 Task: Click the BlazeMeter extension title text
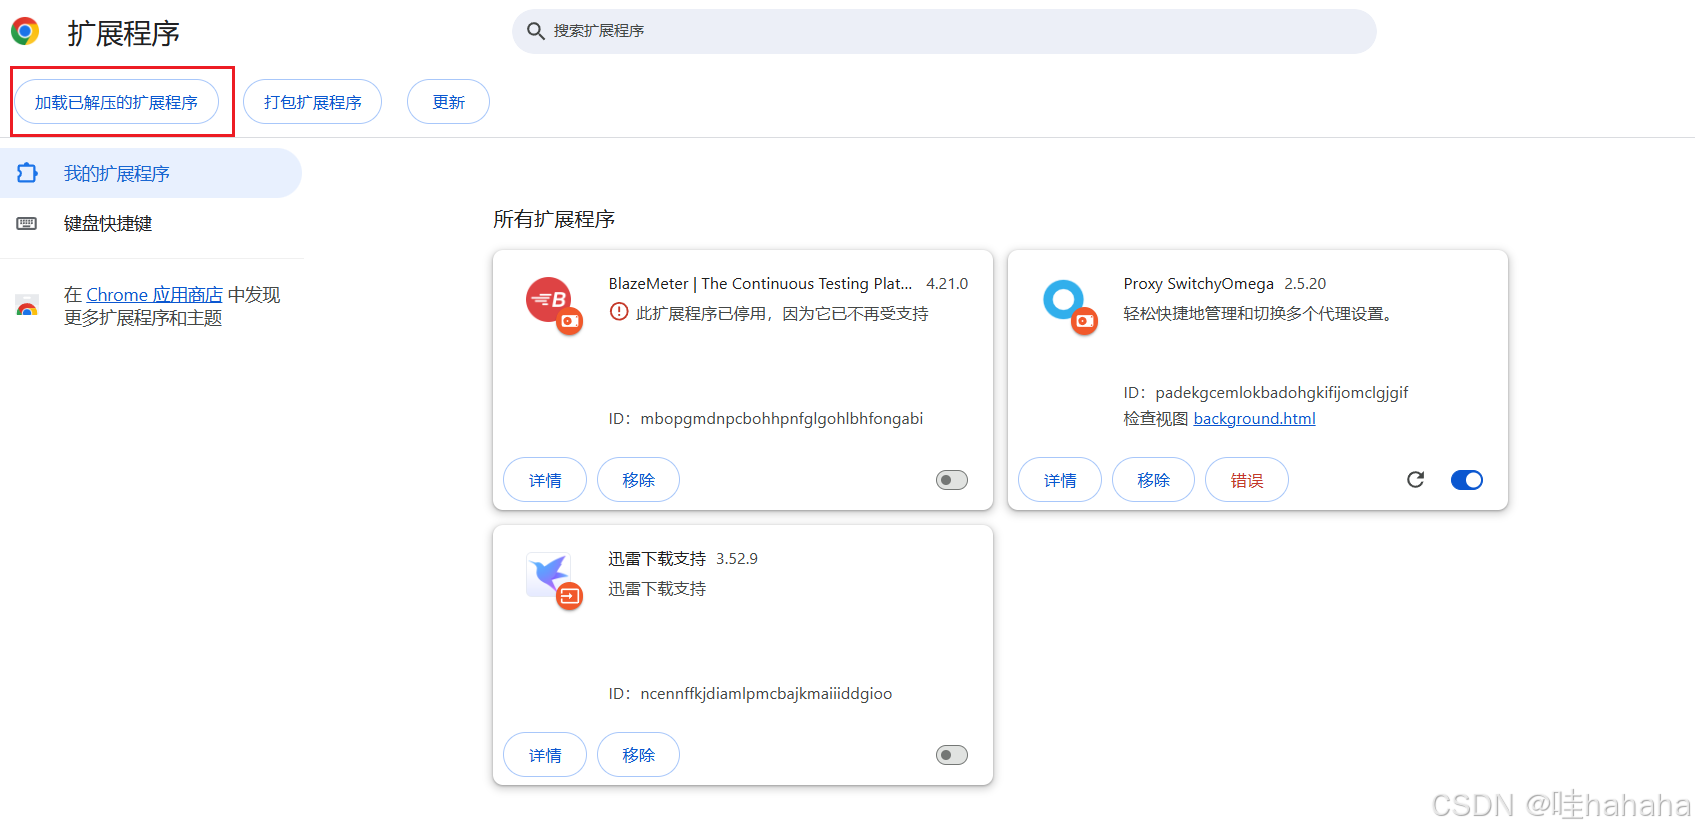[760, 284]
